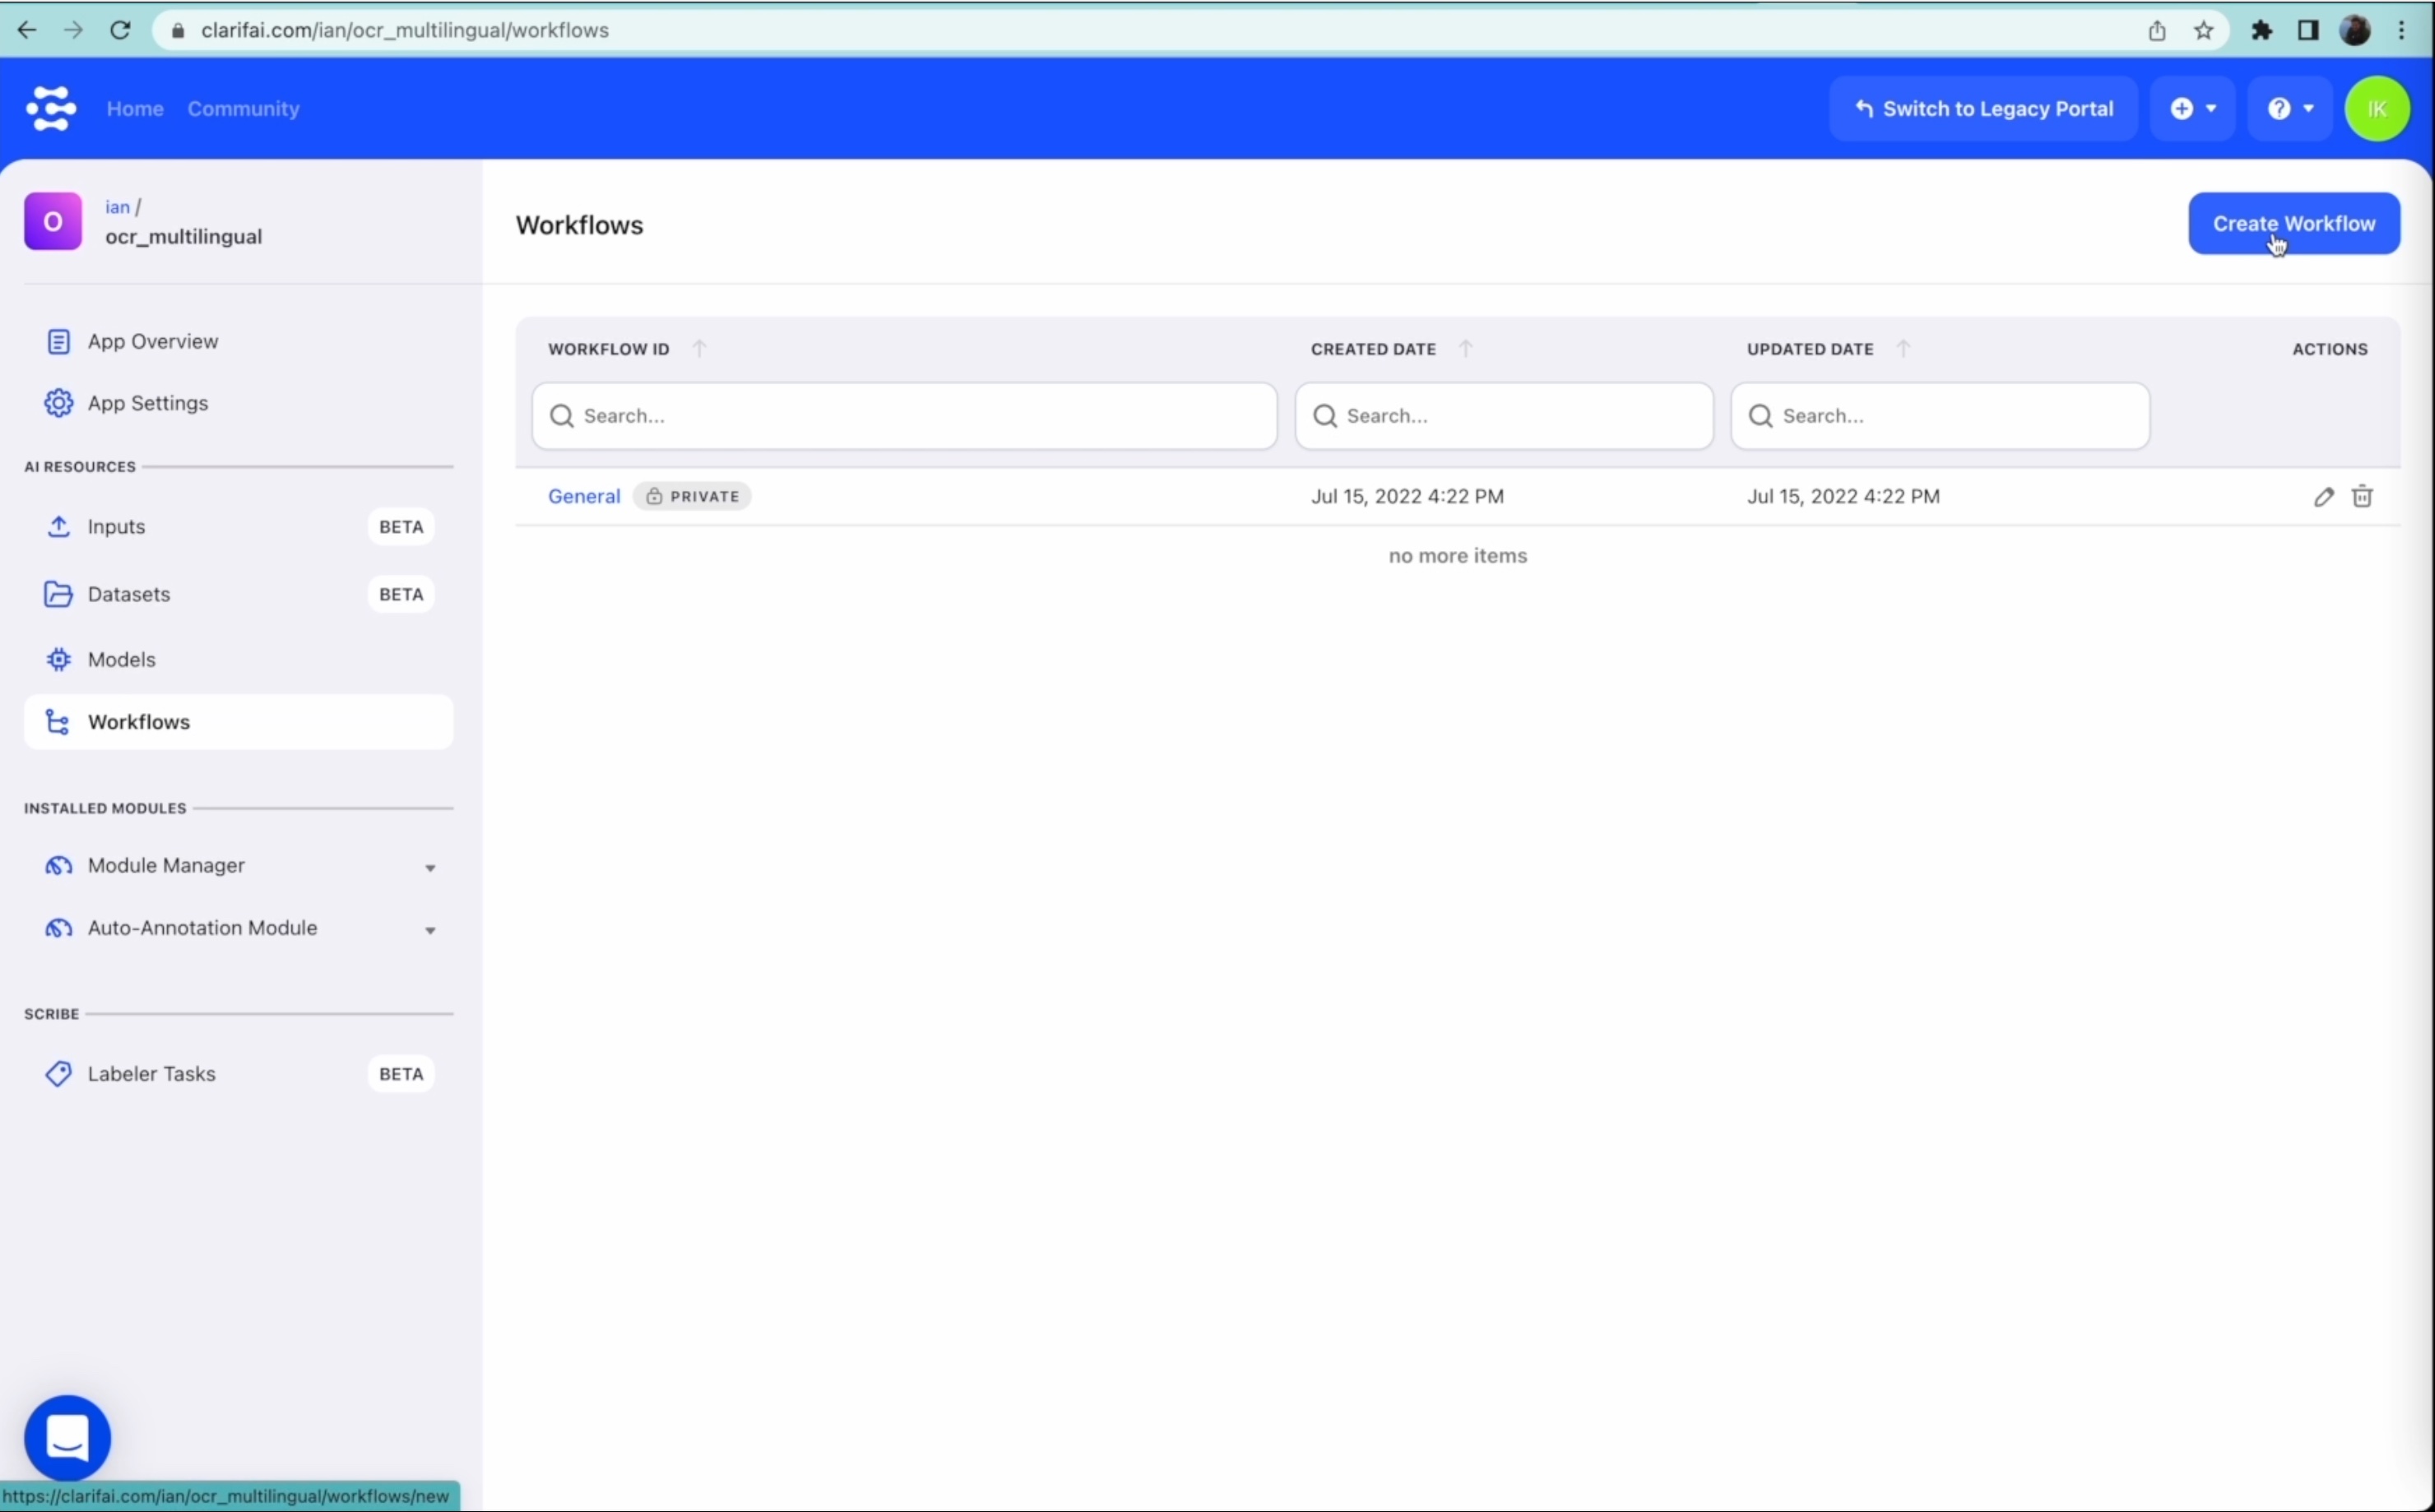Click the edit pencil icon for General workflow
The image size is (2435, 1512).
click(x=2323, y=497)
